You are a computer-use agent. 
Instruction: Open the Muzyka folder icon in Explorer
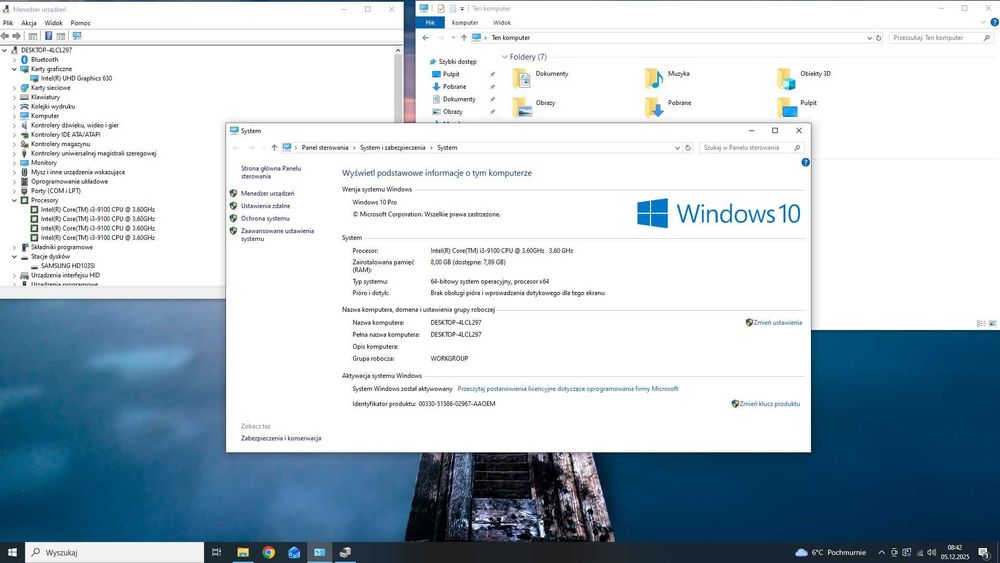[653, 78]
